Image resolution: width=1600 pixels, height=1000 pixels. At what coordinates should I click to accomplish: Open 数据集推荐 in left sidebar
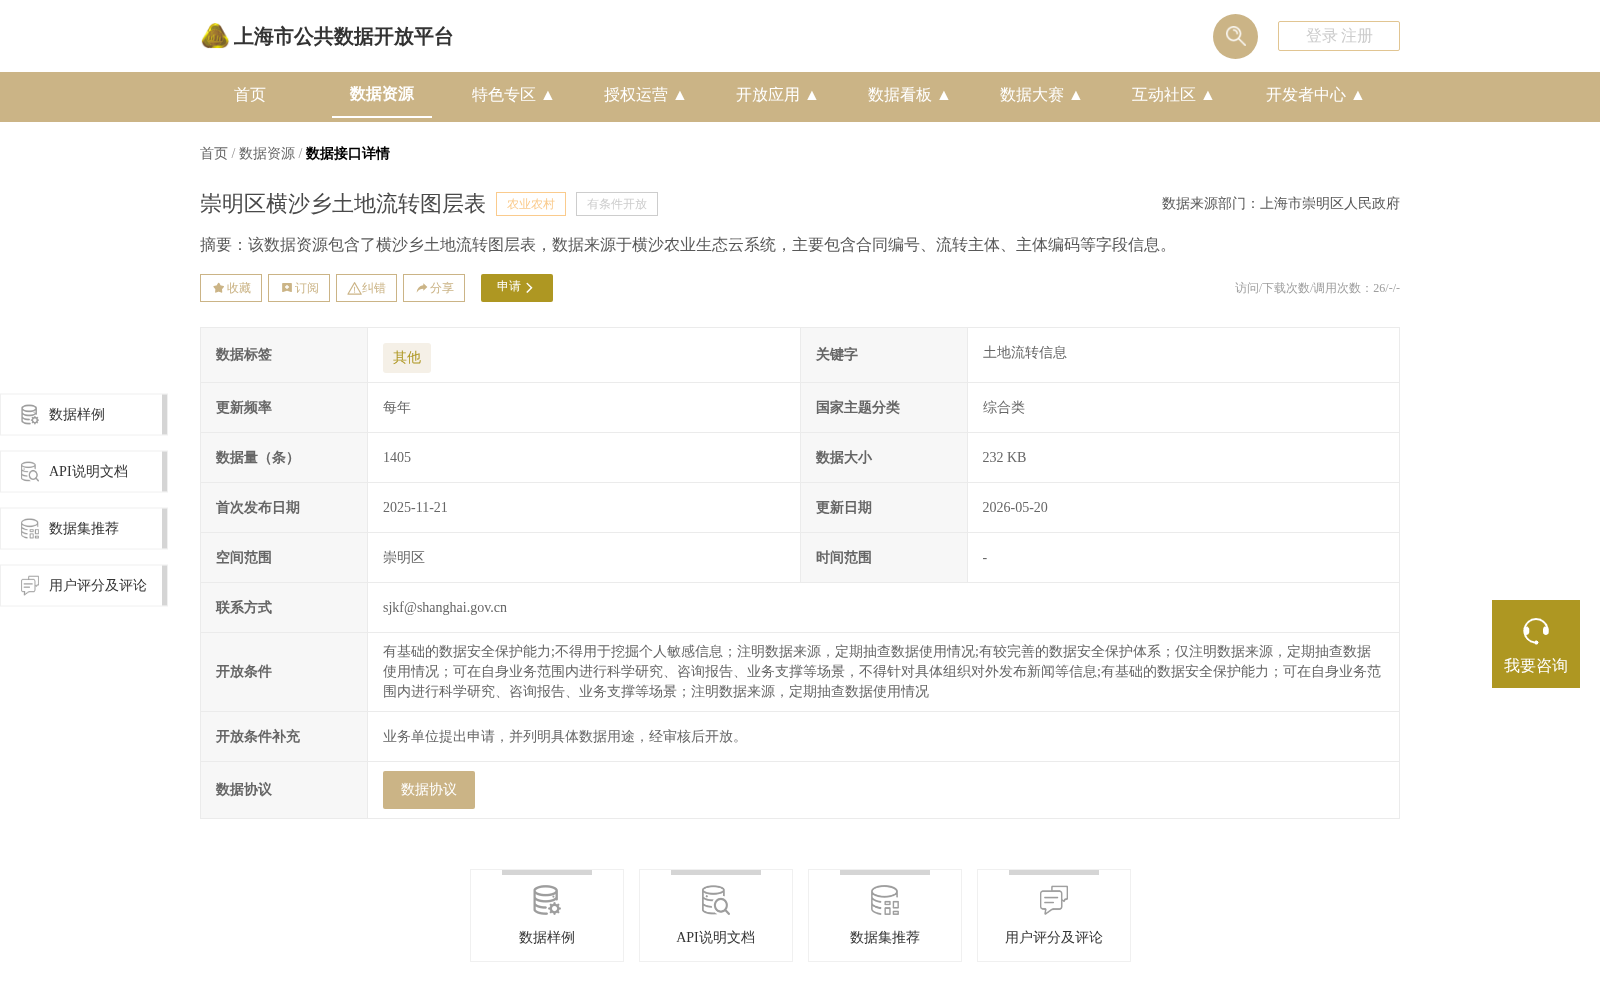coord(84,528)
